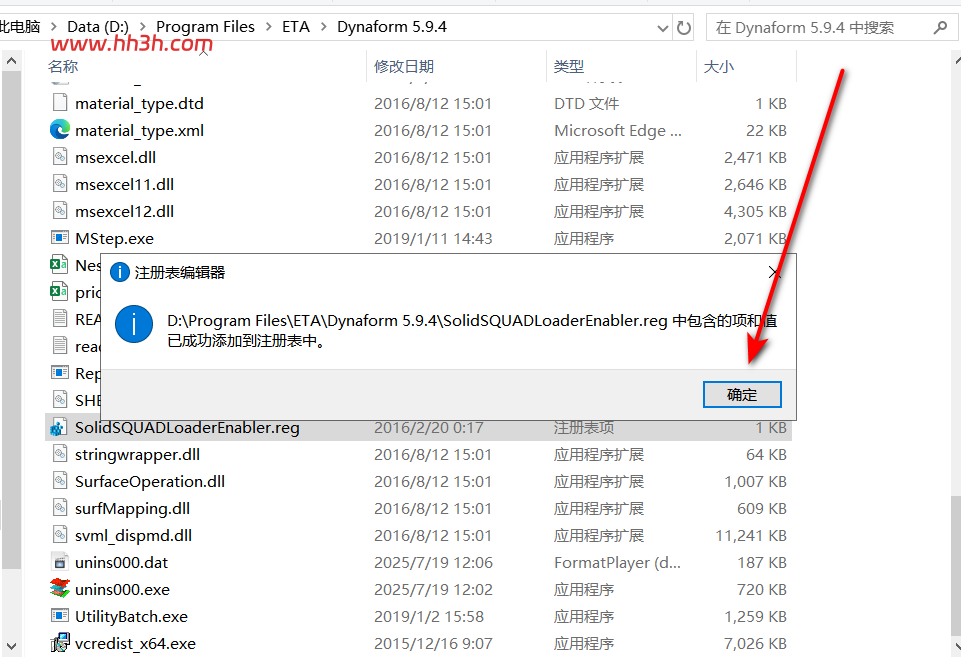Select the file name SurfaceOperation.dll
The width and height of the screenshot is (961, 657).
click(150, 481)
